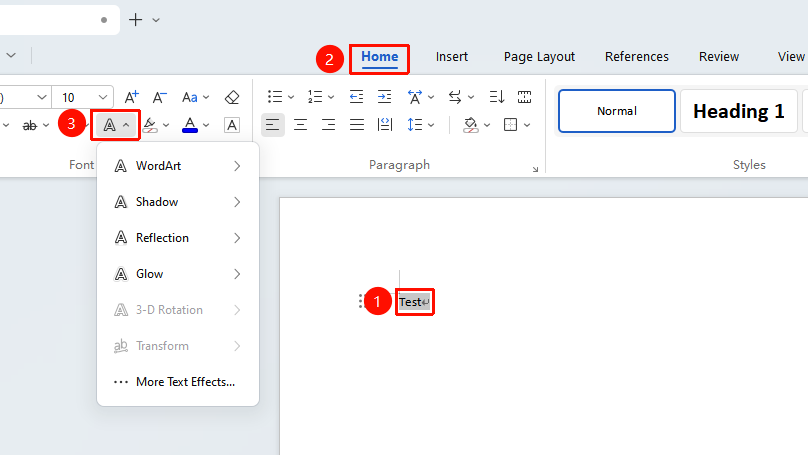The height and width of the screenshot is (455, 808).
Task: Click the text direction arrows icon
Action: tap(454, 97)
